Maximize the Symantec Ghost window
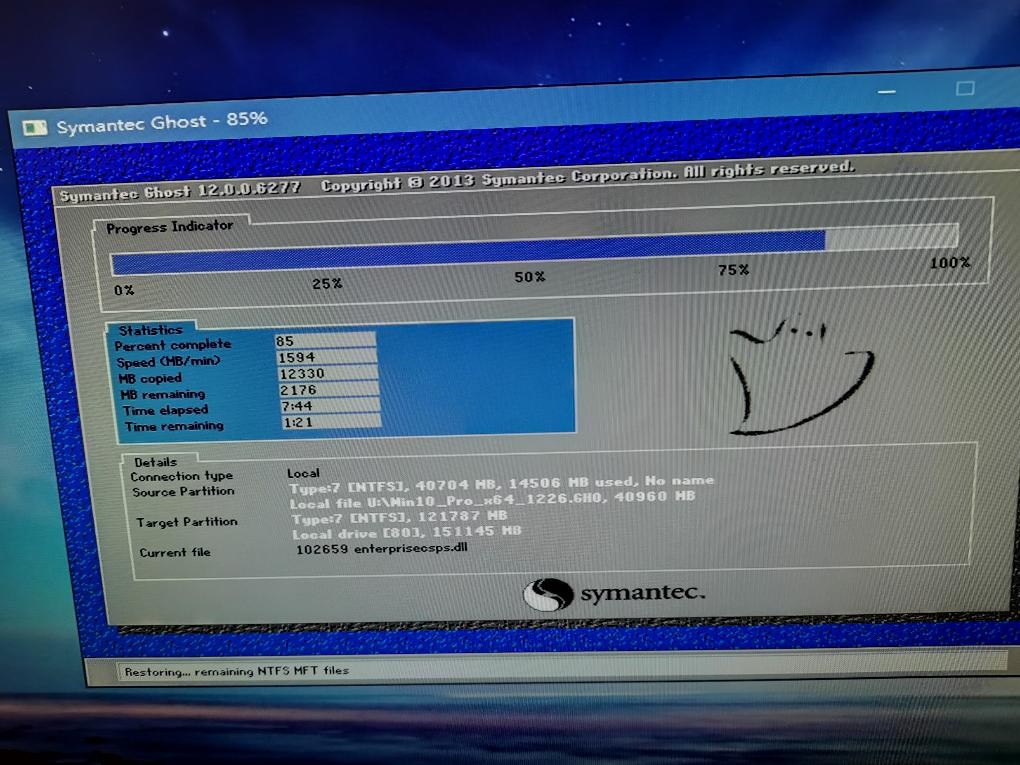Image resolution: width=1020 pixels, height=765 pixels. (965, 88)
